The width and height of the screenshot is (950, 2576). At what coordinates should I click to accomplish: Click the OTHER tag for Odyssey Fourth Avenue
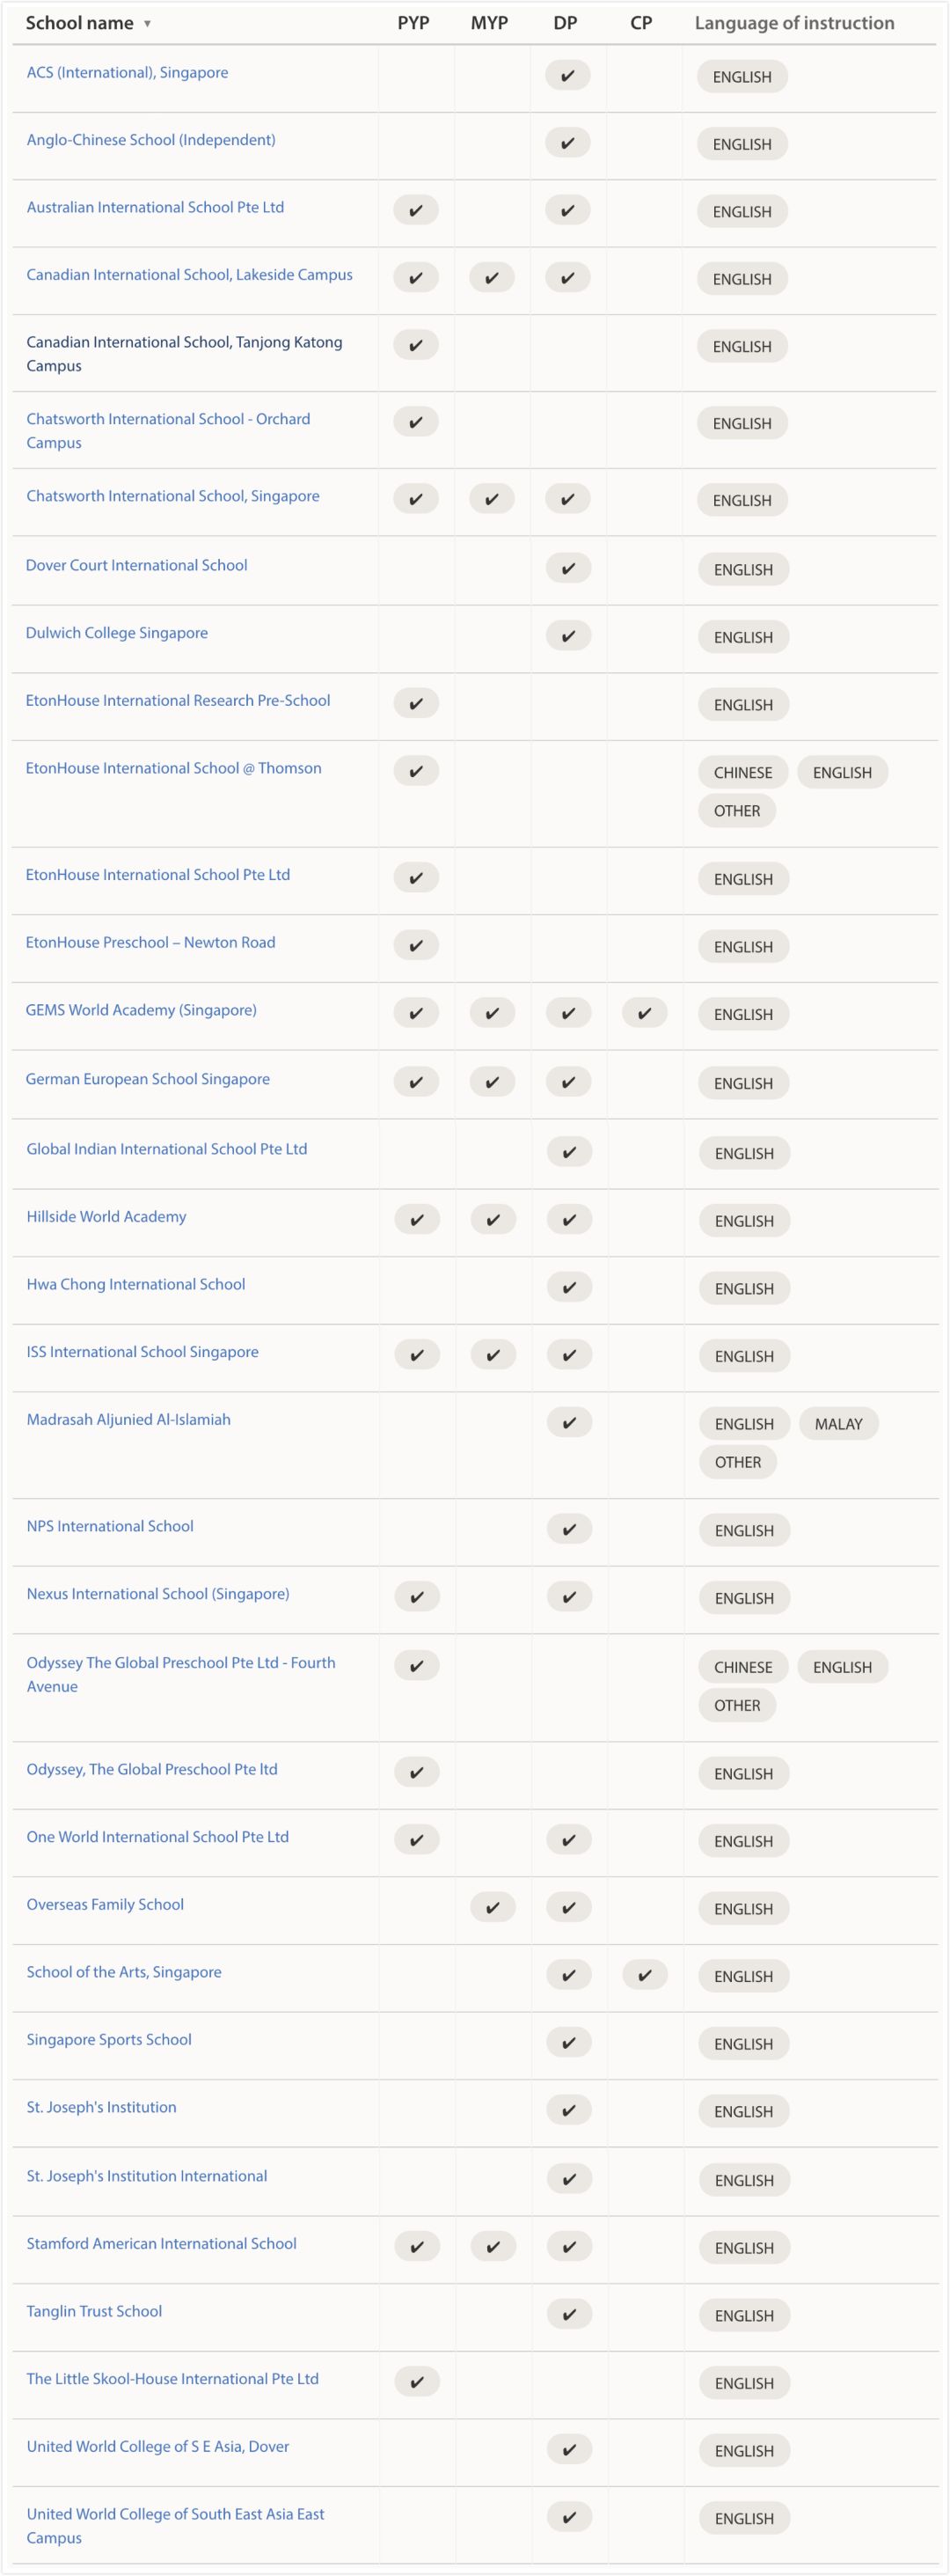pyautogui.click(x=737, y=1705)
